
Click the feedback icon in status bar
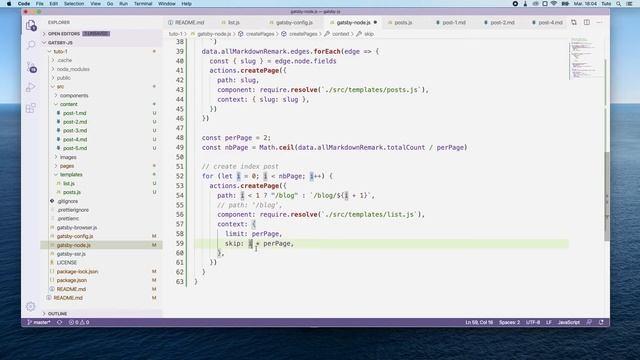coord(589,322)
